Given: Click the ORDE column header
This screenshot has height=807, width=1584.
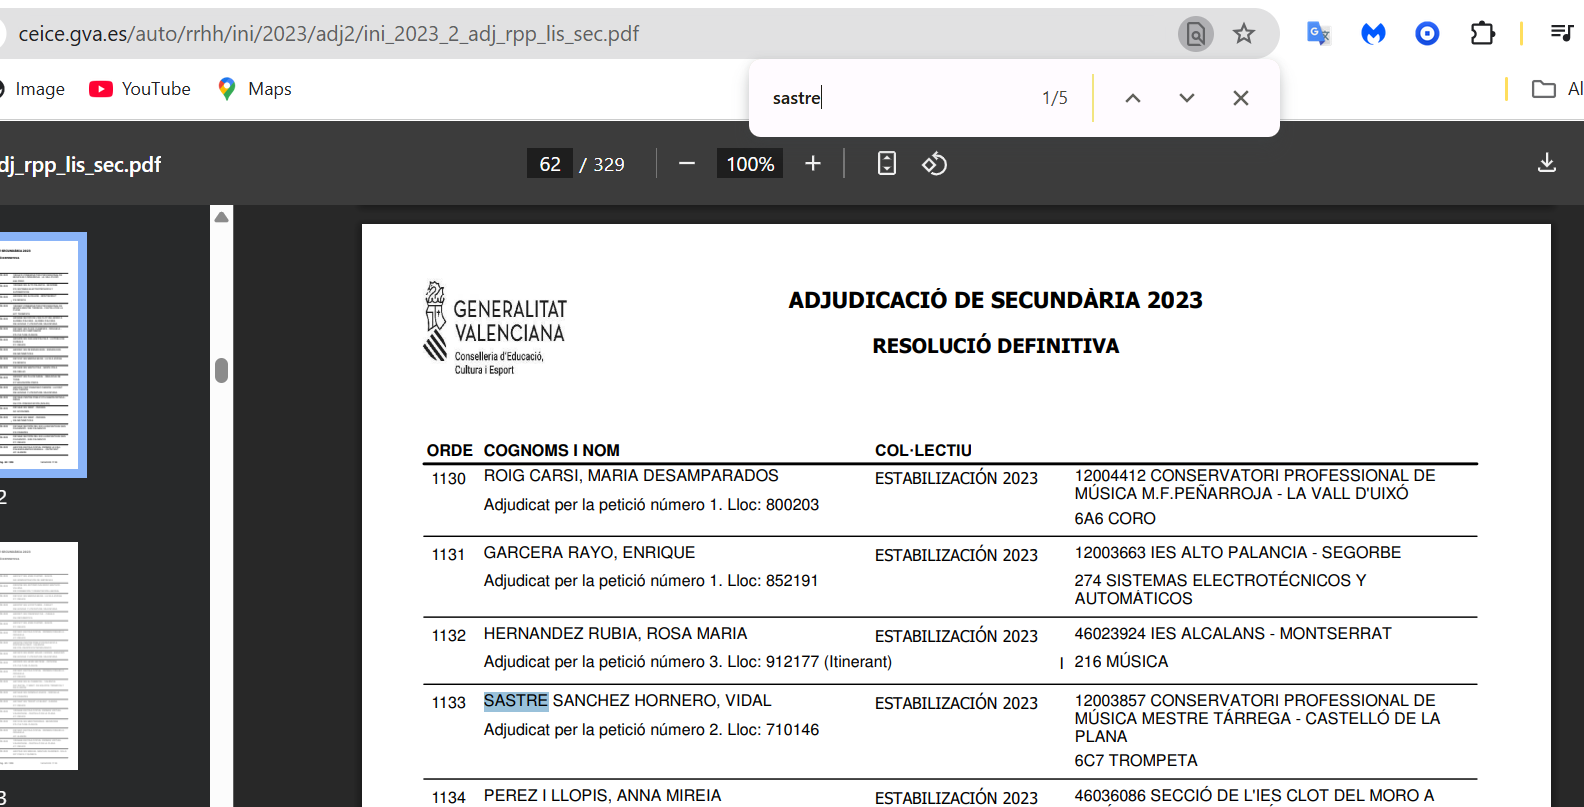Looking at the screenshot, I should click(450, 451).
